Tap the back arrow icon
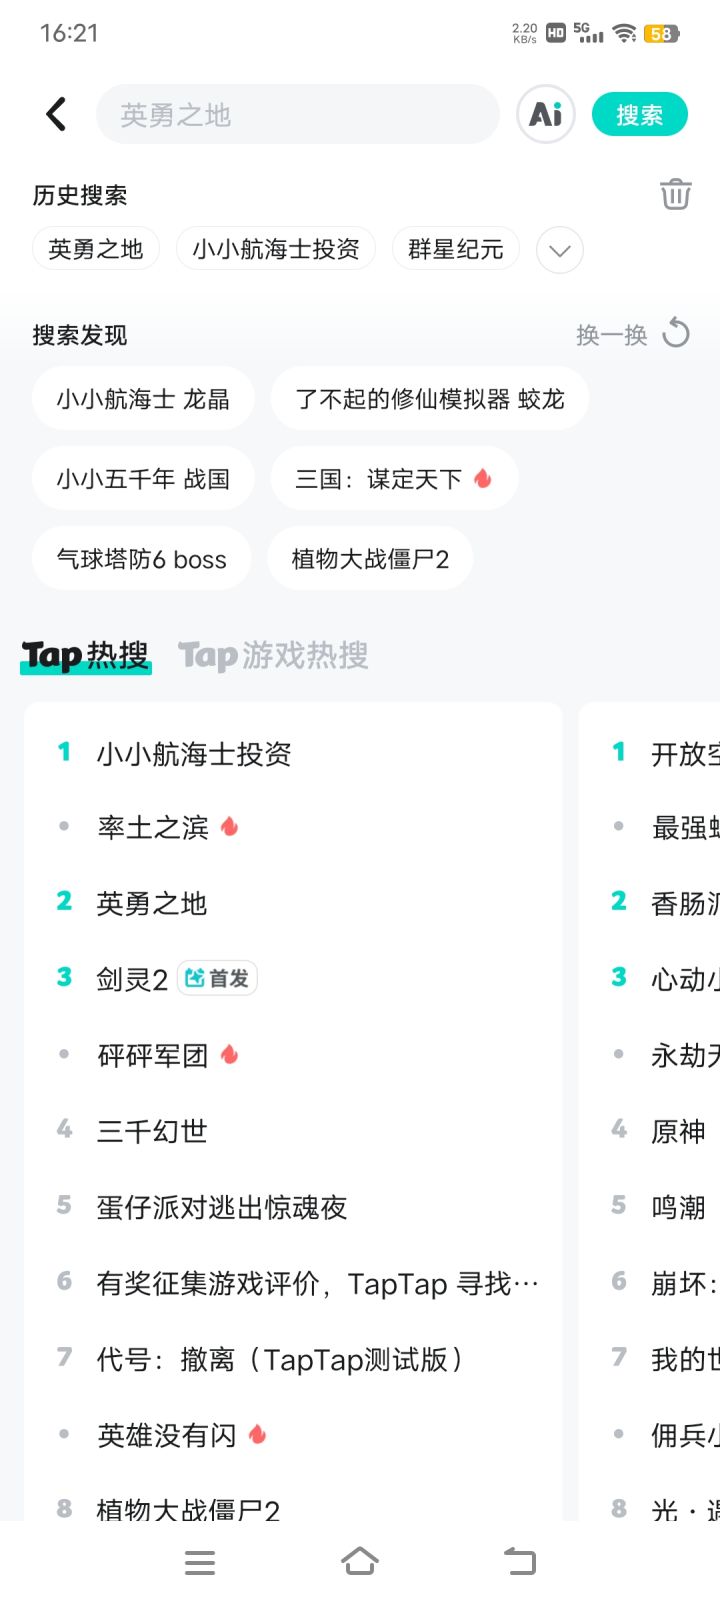 point(56,114)
